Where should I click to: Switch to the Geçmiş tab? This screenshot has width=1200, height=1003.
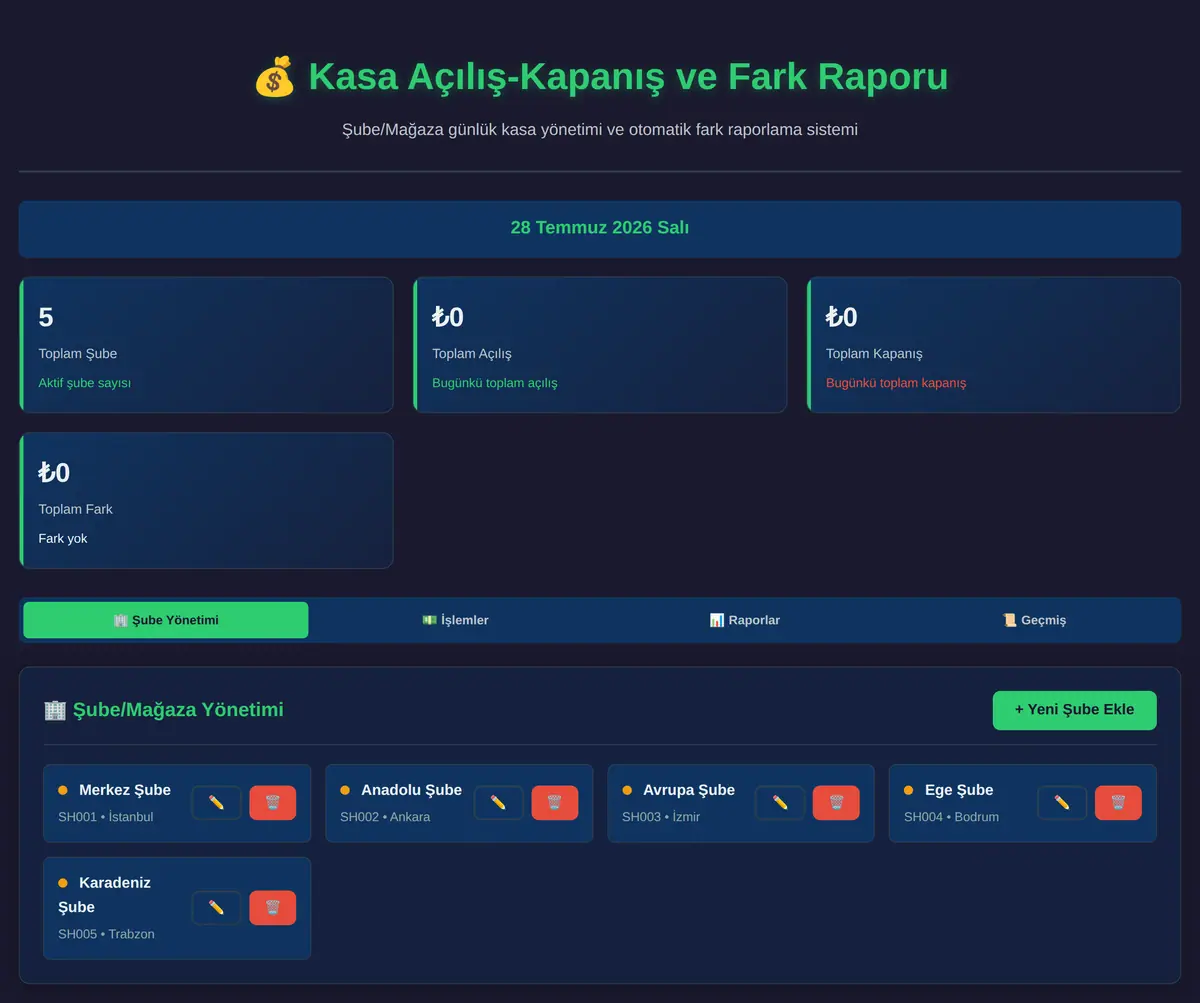coord(1034,620)
